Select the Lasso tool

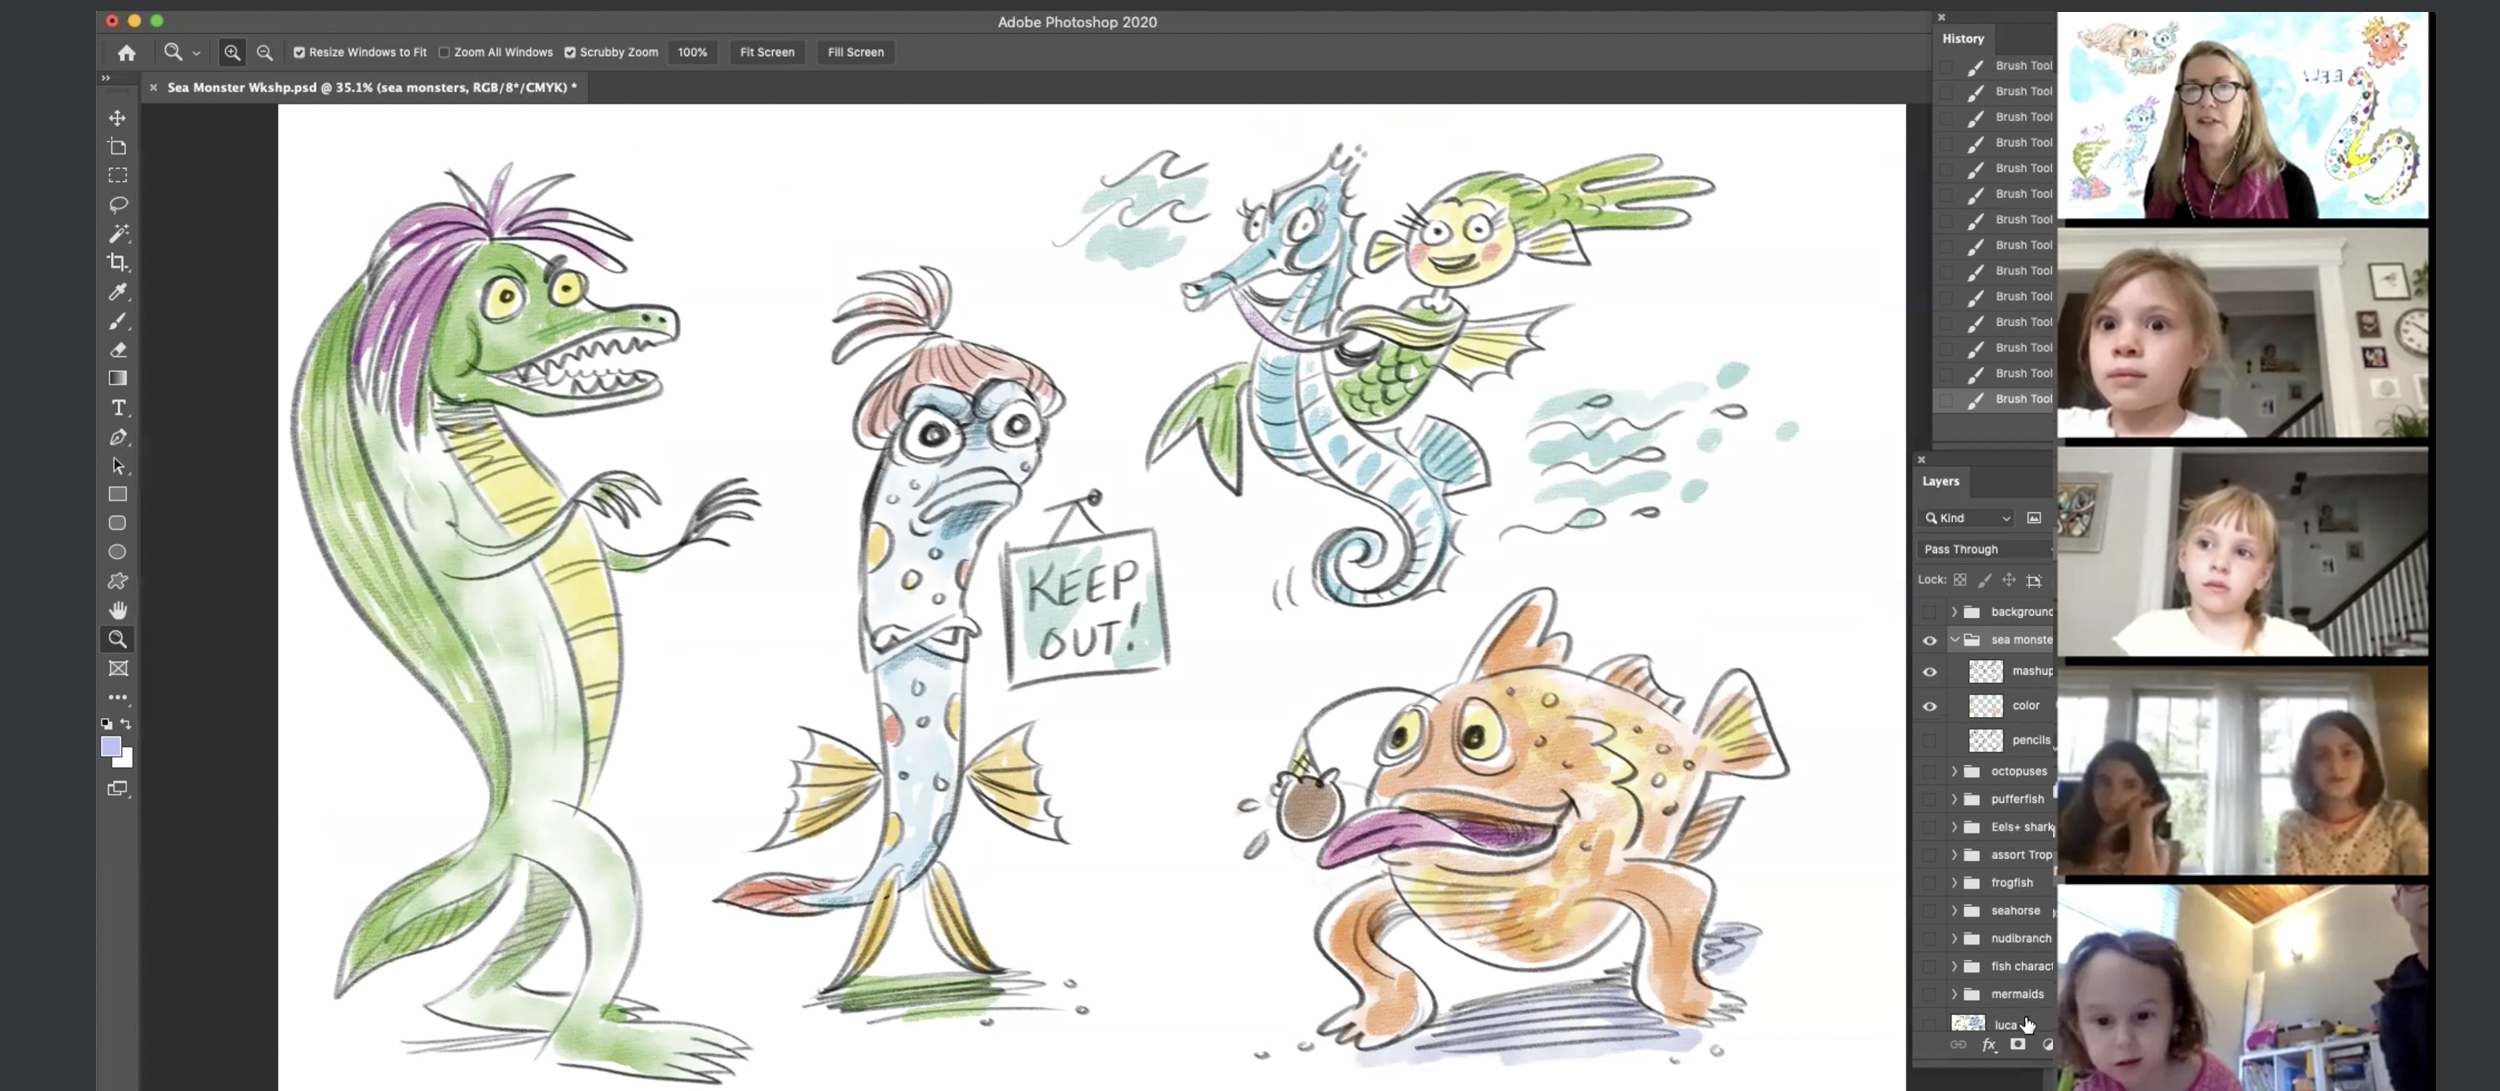(x=118, y=204)
